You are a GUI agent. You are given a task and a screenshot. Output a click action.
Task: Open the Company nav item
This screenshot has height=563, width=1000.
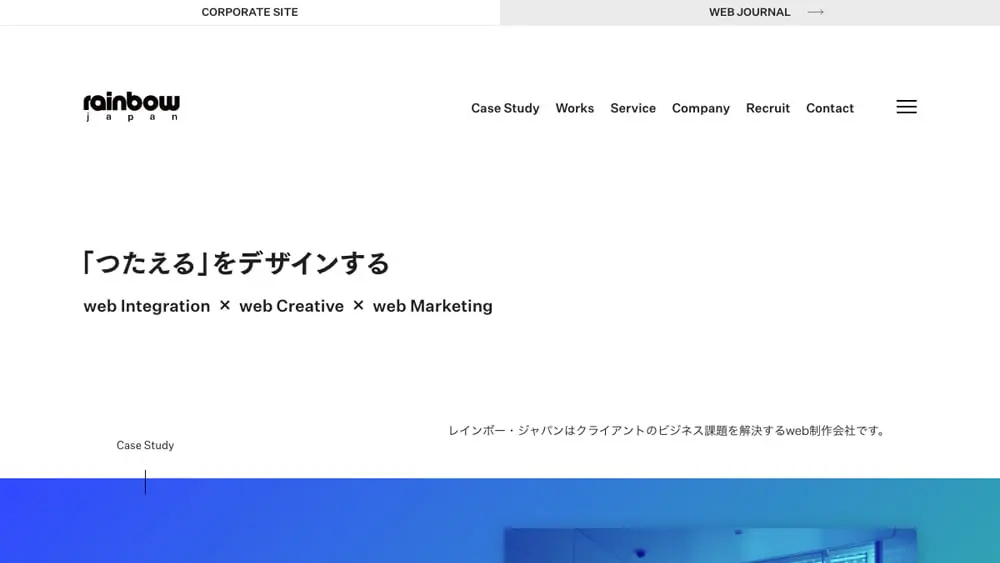point(700,108)
